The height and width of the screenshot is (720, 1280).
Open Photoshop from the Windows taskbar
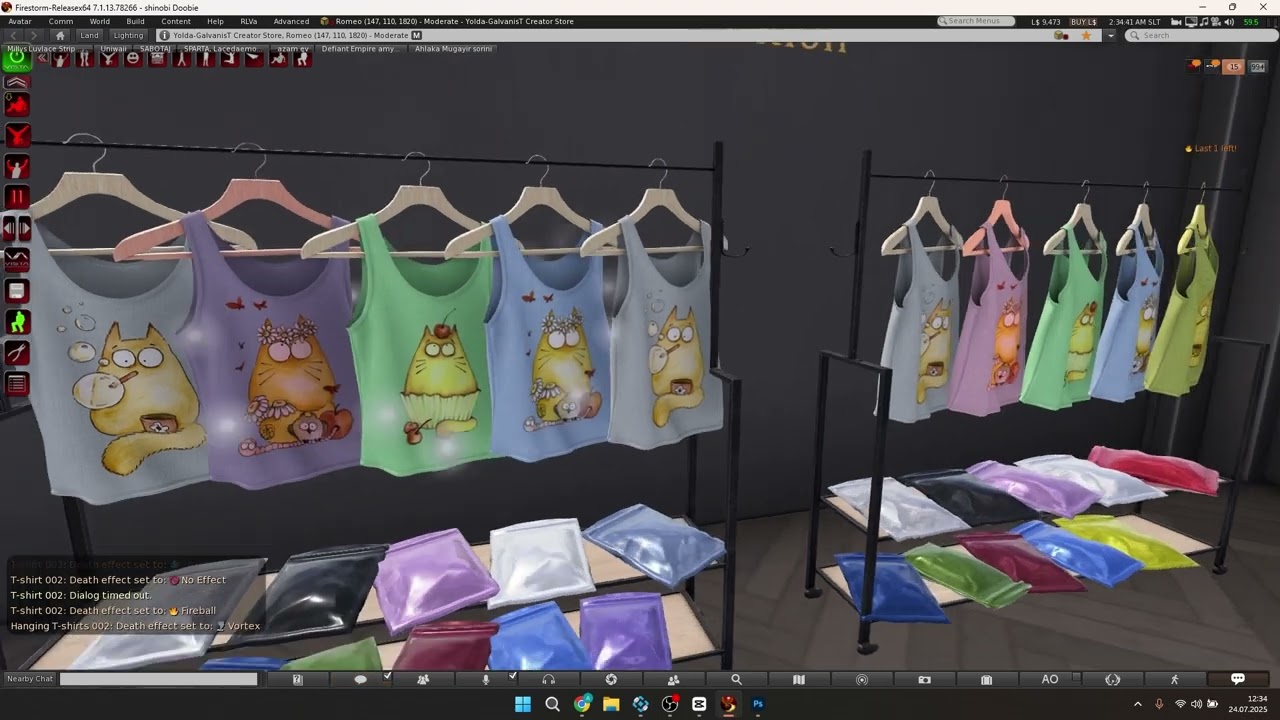[x=758, y=704]
